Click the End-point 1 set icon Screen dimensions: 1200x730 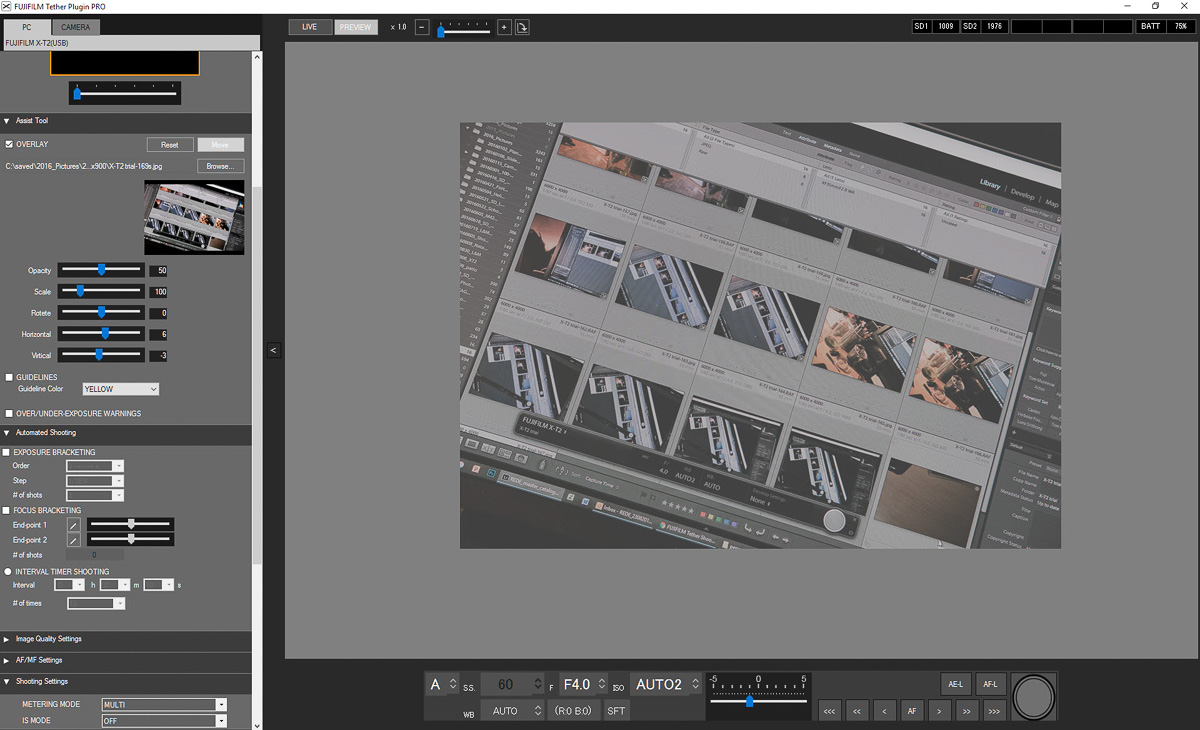pos(74,525)
